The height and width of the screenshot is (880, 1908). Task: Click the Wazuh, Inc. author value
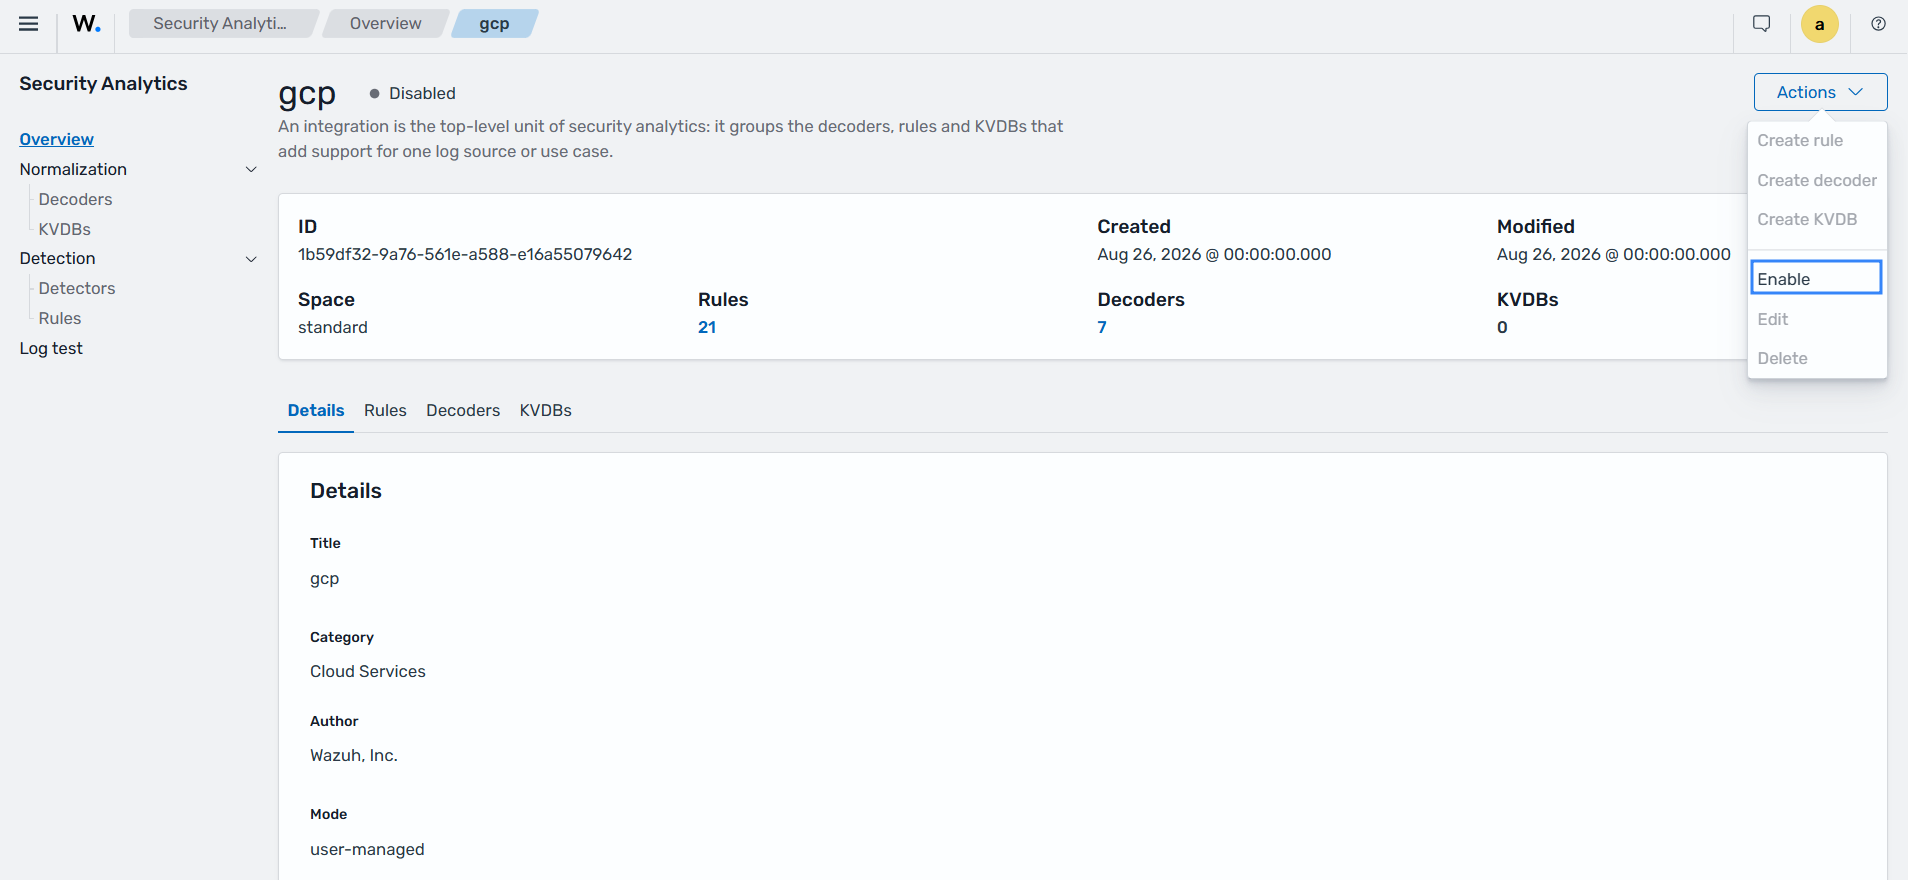[x=354, y=756]
